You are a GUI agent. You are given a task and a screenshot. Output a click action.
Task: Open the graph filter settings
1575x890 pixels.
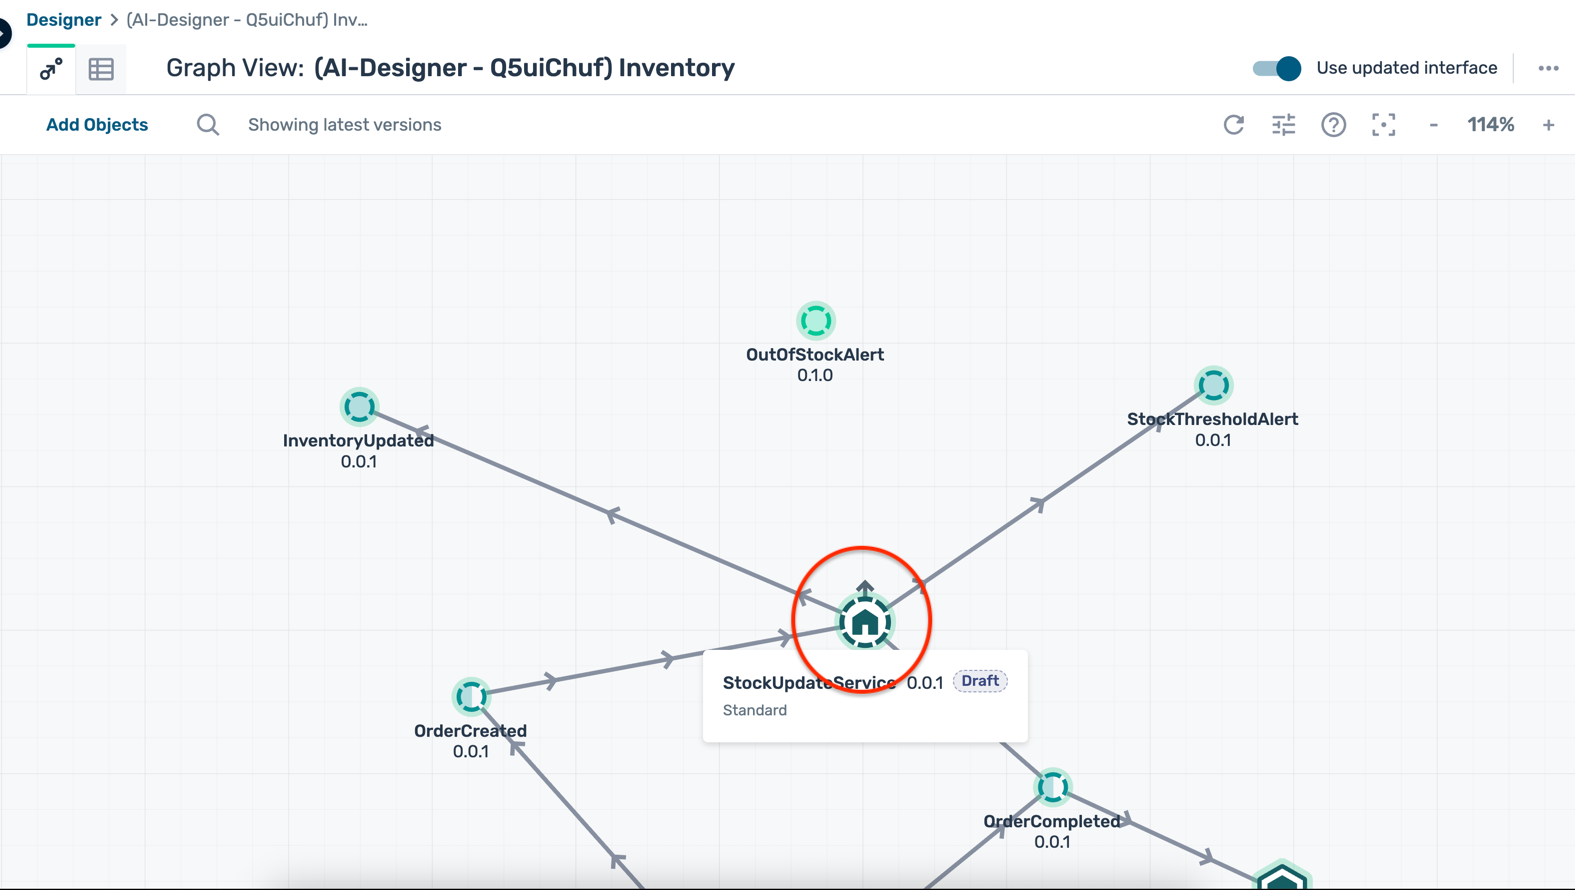[x=1283, y=125]
